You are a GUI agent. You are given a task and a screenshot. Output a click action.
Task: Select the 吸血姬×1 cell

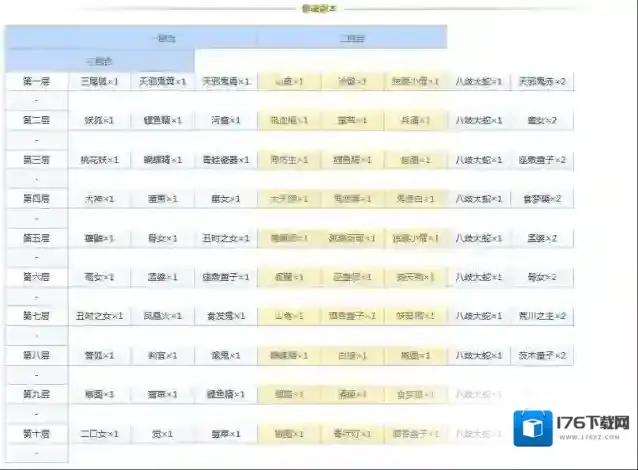289,120
